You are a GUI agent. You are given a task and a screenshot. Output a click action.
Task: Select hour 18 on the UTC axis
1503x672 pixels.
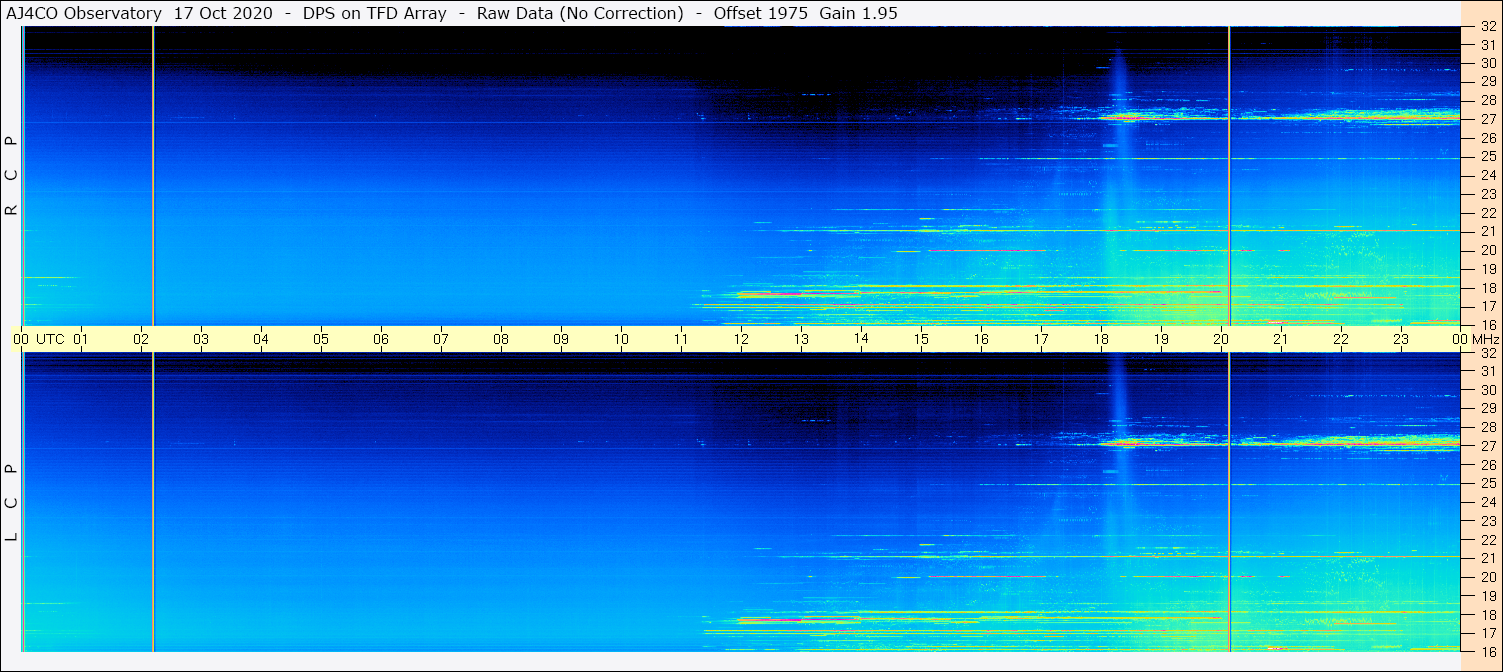1101,339
